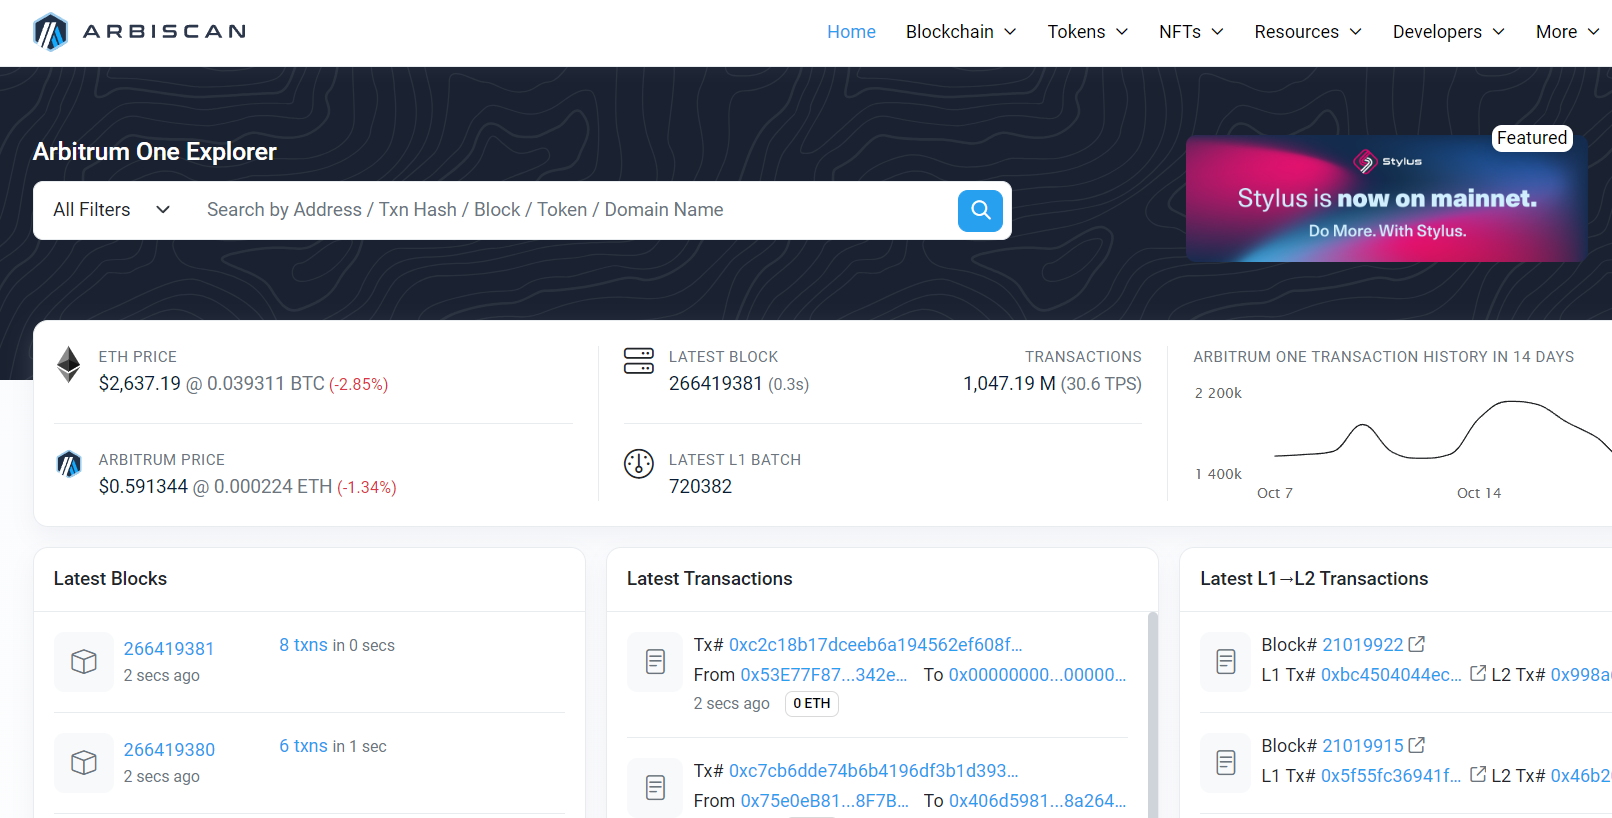Click document icon for Block# 21019922

(x=1226, y=662)
